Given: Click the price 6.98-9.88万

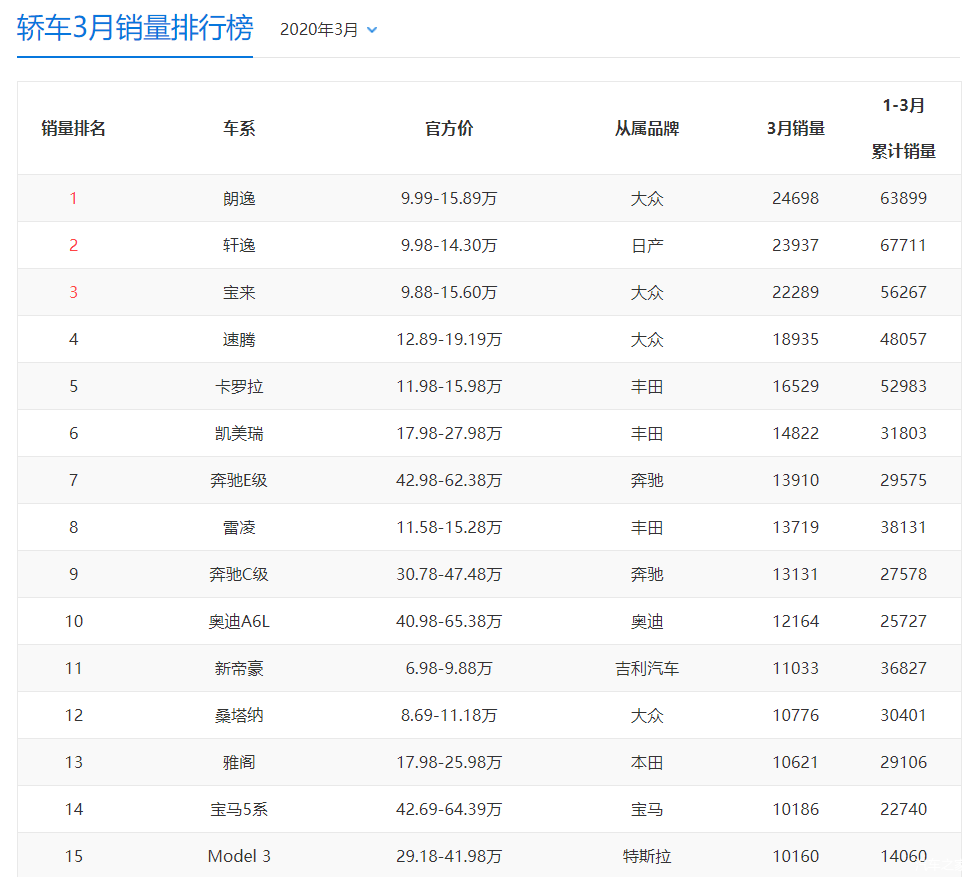Looking at the screenshot, I should (x=449, y=668).
